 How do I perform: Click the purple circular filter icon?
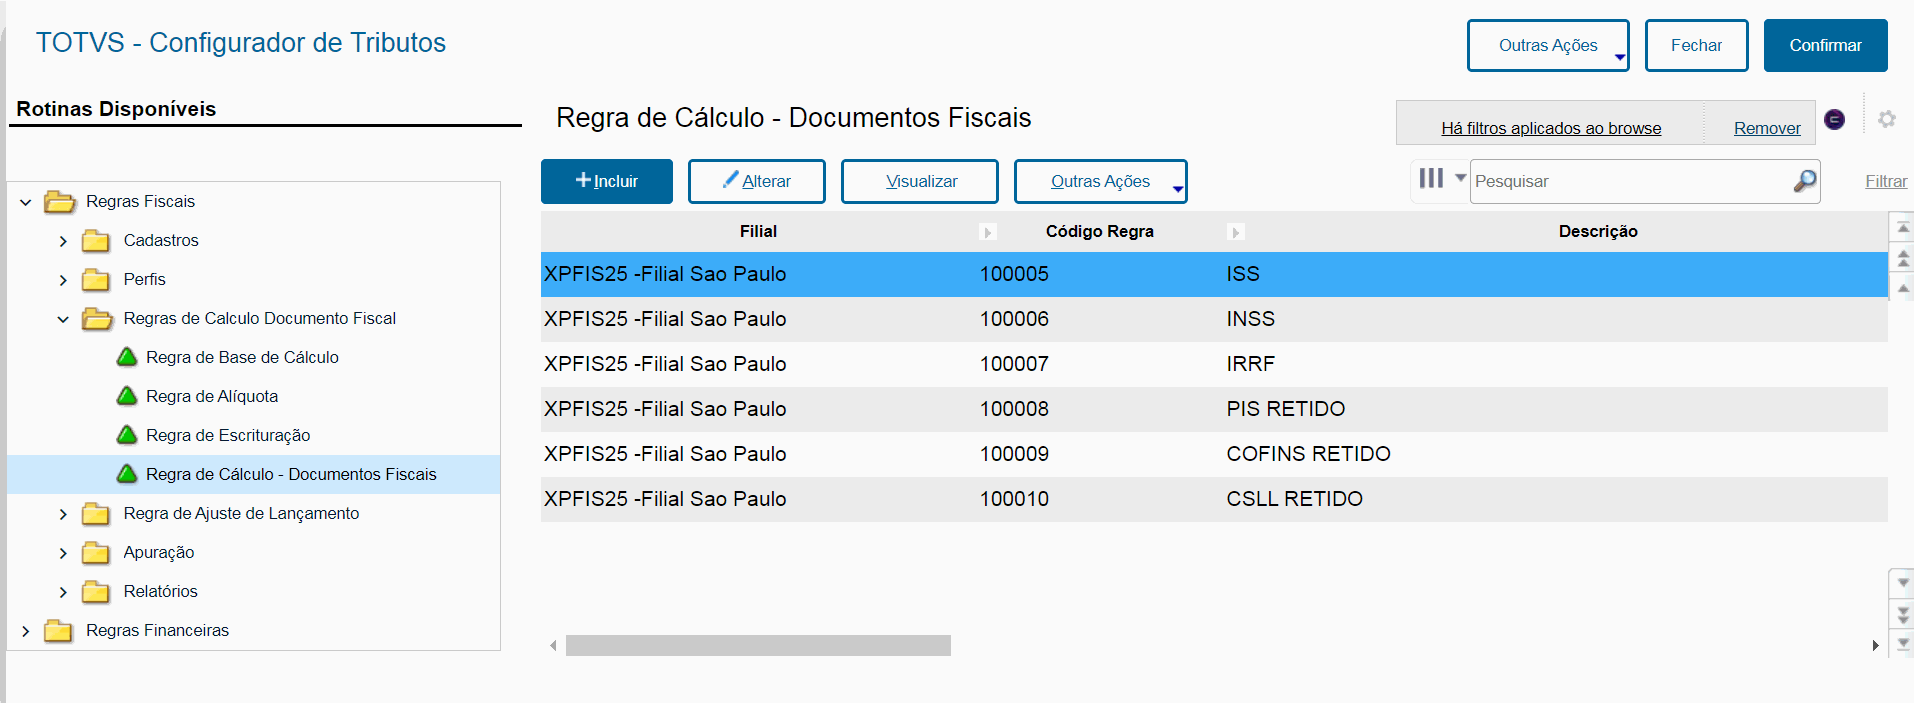click(x=1834, y=119)
